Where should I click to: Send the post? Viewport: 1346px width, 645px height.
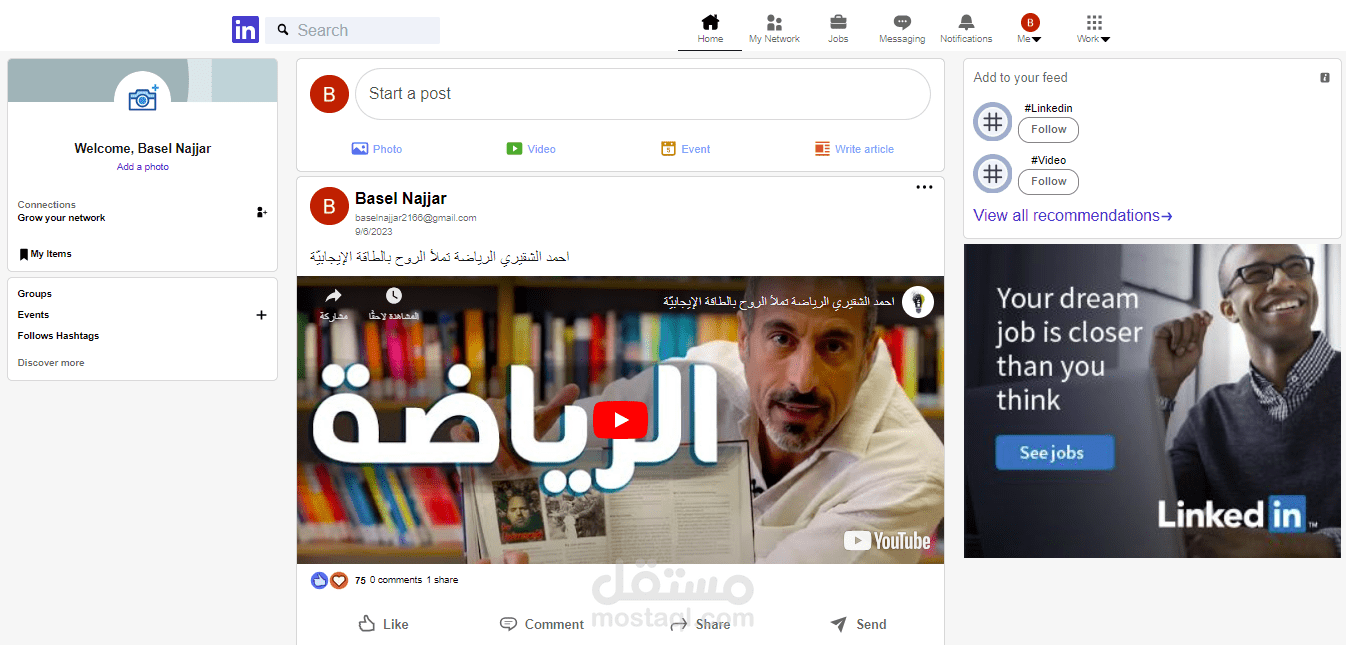pos(858,624)
